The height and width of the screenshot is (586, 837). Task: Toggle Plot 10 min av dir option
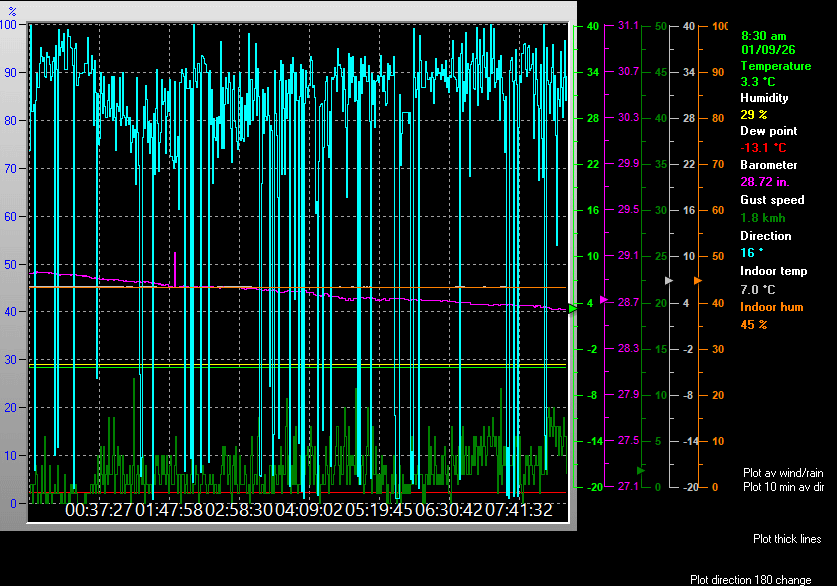pyautogui.click(x=783, y=487)
